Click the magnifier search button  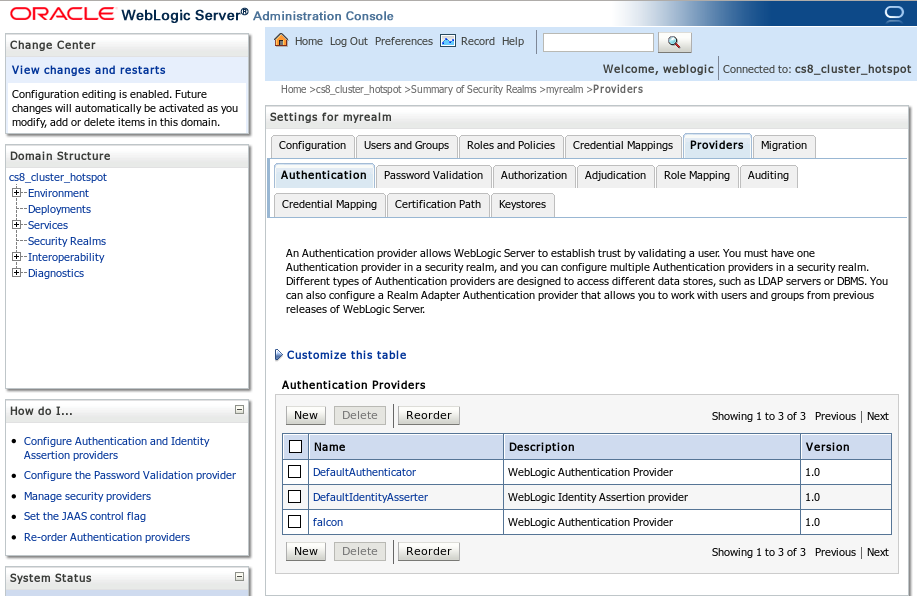click(674, 42)
